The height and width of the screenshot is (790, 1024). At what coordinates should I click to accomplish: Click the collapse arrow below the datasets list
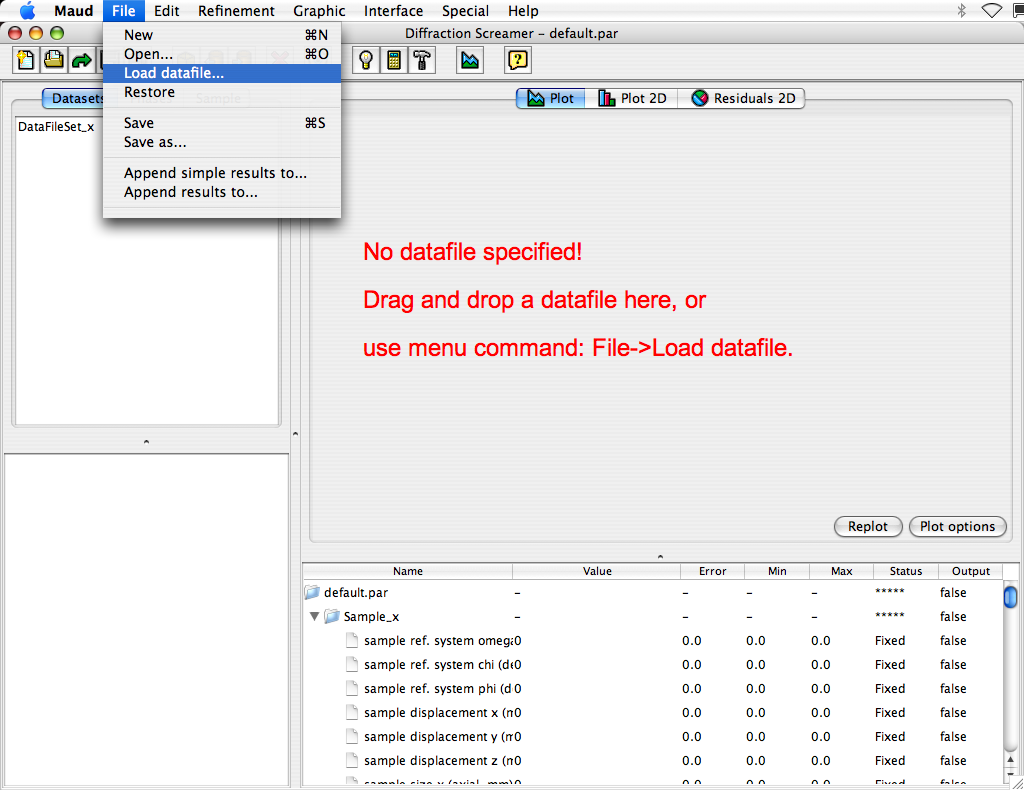pos(146,441)
